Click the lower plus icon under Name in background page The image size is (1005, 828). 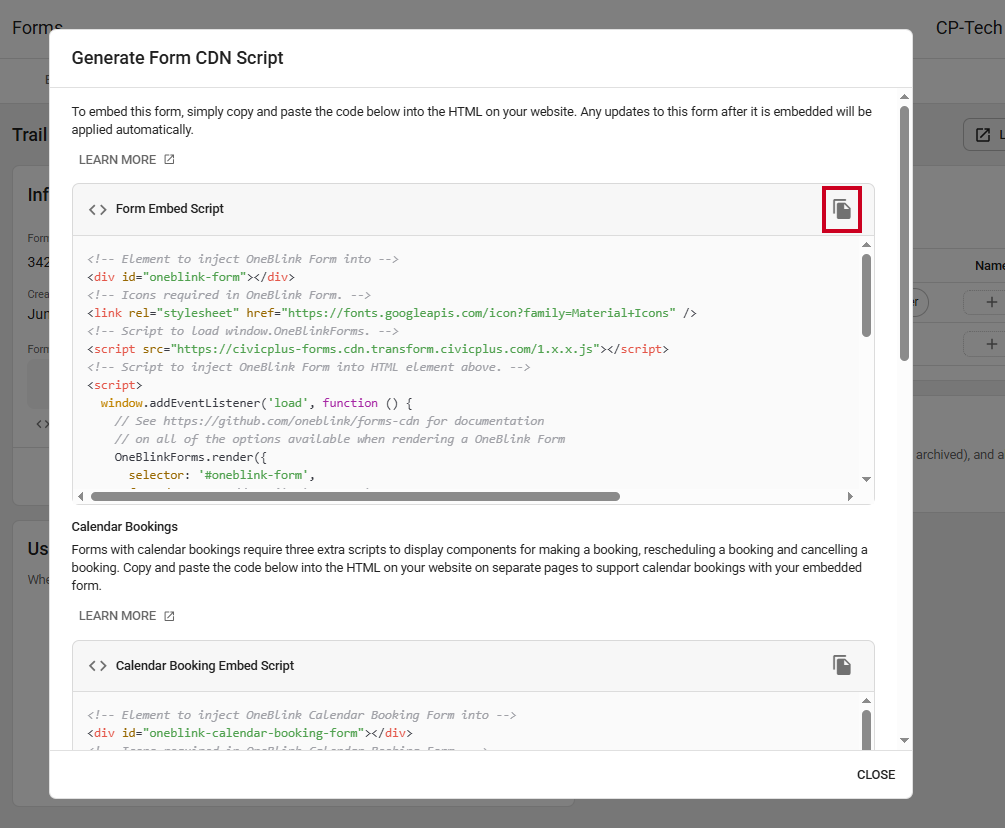click(x=991, y=344)
